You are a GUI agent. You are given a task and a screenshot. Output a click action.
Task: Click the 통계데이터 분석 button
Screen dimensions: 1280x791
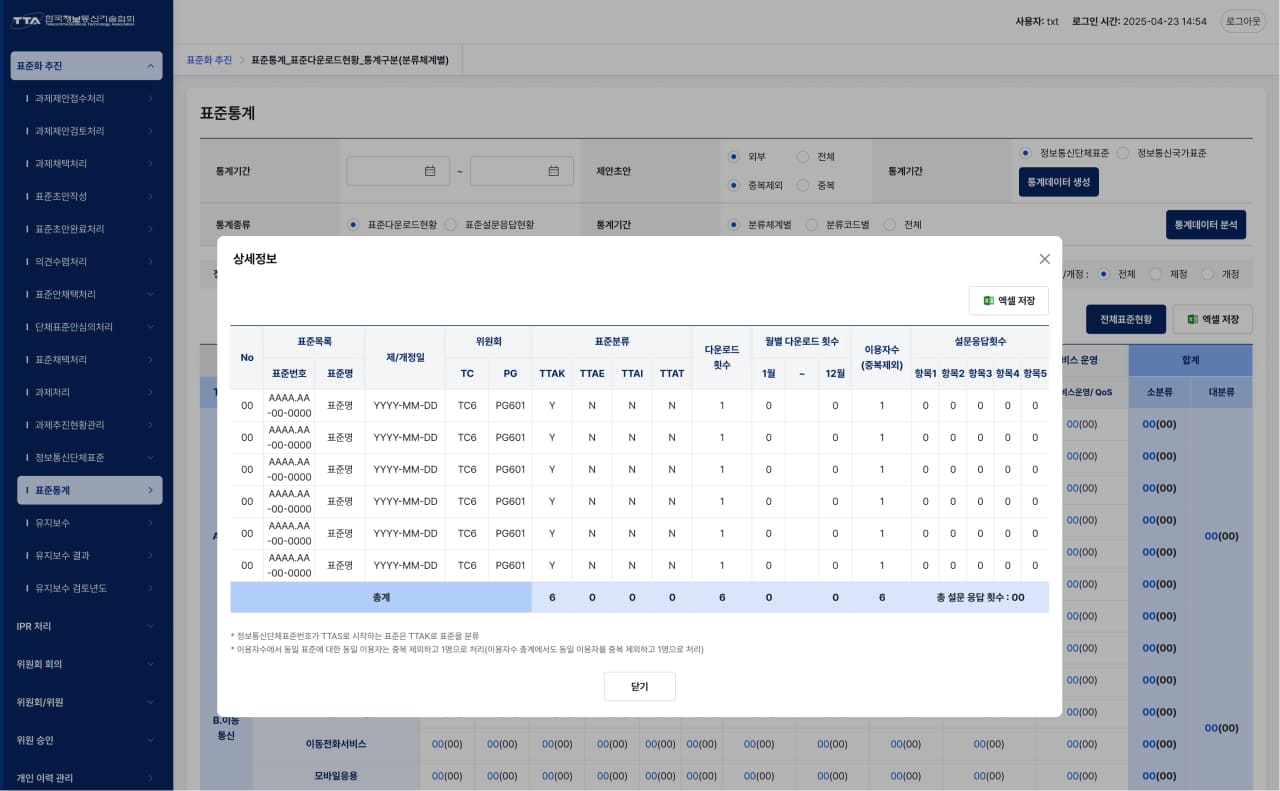point(1205,225)
